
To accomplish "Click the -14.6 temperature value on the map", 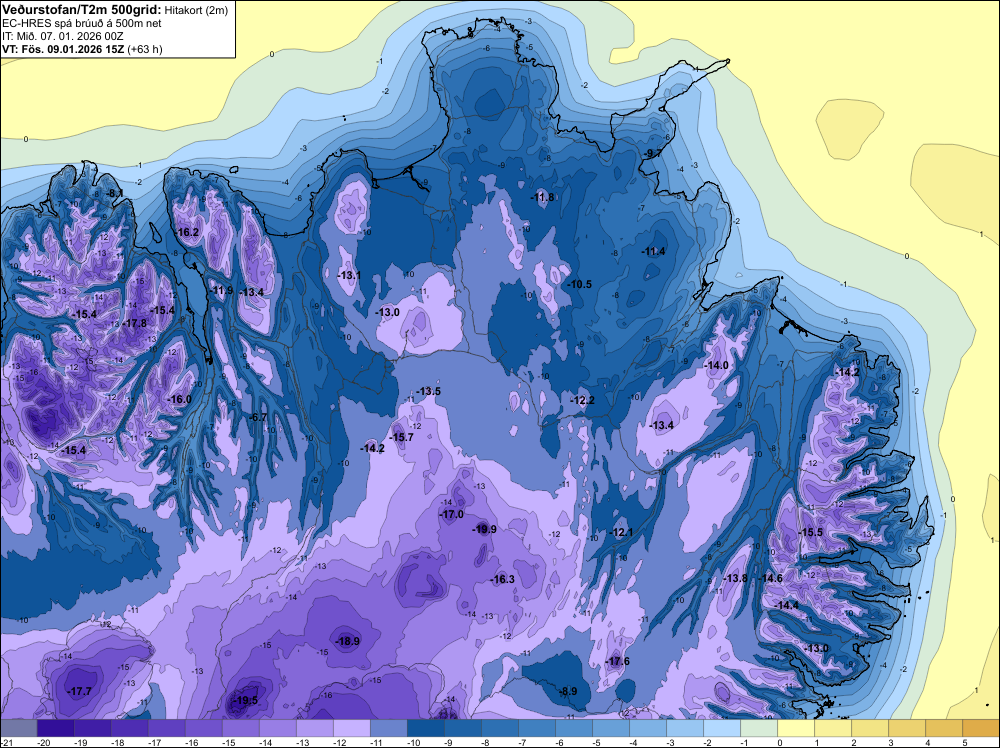I will [770, 578].
